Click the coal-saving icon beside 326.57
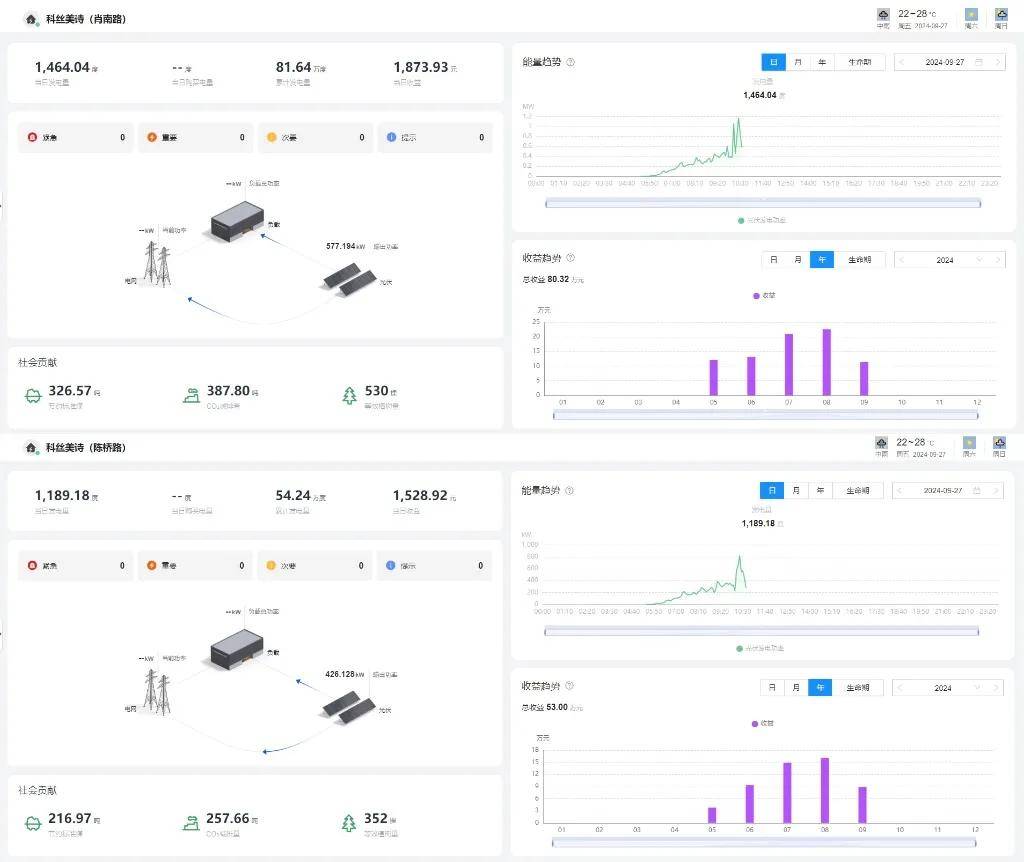1024x862 pixels. (x=33, y=396)
